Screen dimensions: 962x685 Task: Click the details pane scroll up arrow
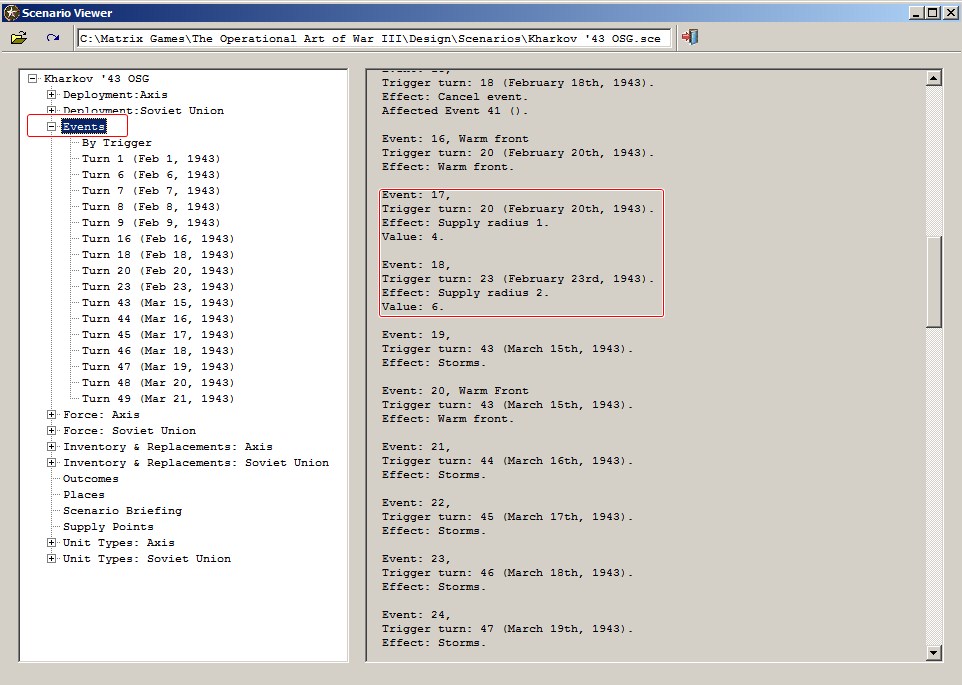(x=933, y=78)
